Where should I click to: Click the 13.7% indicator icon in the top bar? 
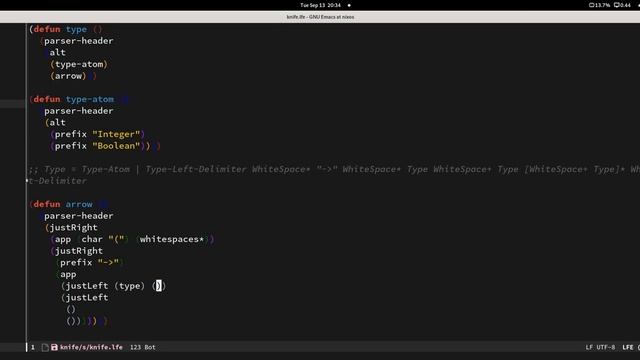tap(591, 5)
